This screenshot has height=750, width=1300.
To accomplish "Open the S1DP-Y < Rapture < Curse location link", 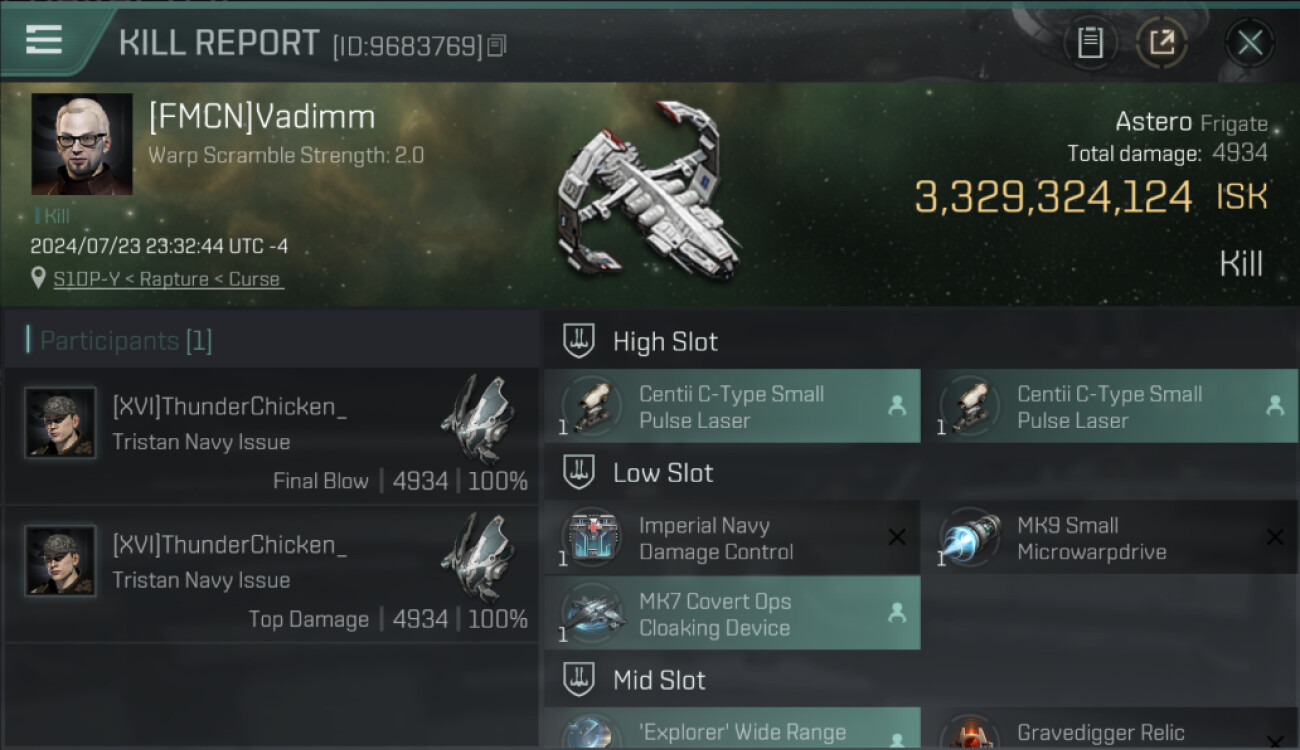I will pos(168,279).
